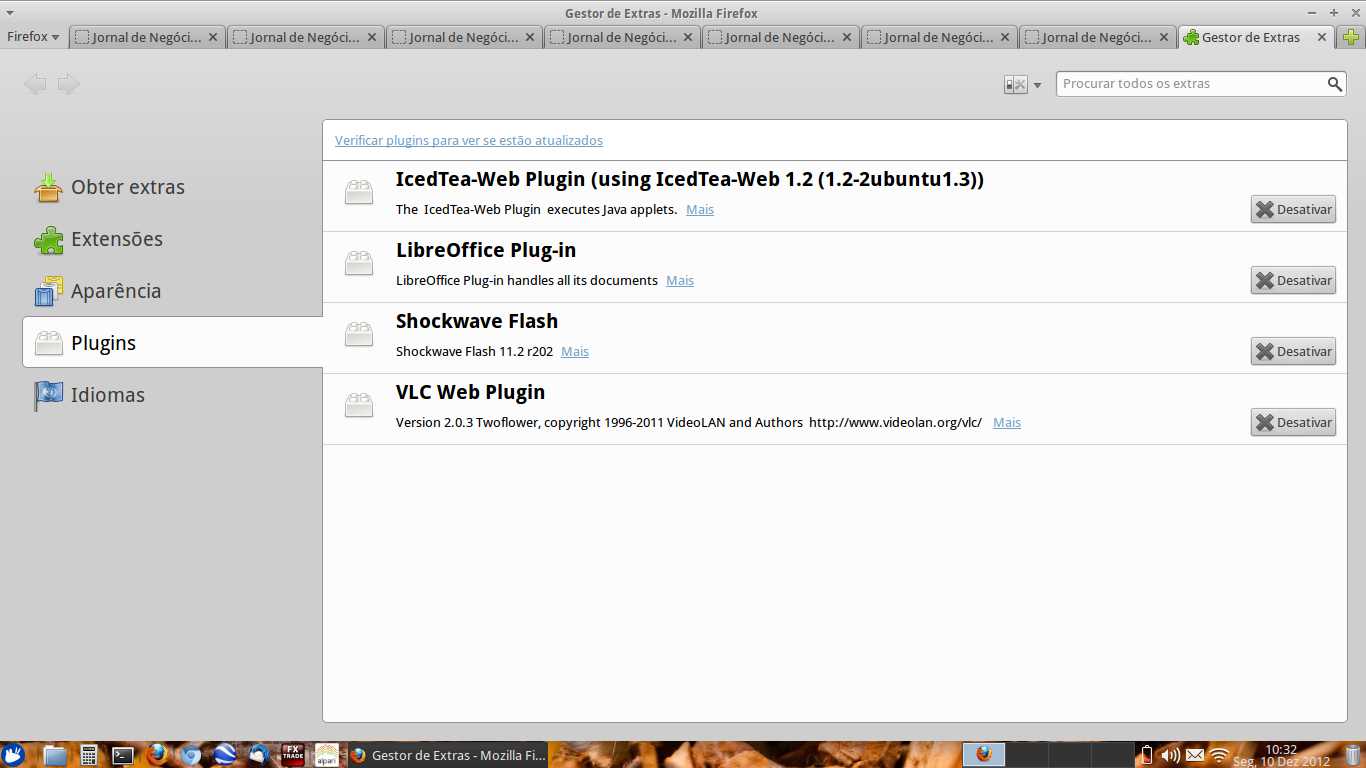Click the magnifier search icon
Viewport: 1366px width, 768px height.
[1335, 84]
